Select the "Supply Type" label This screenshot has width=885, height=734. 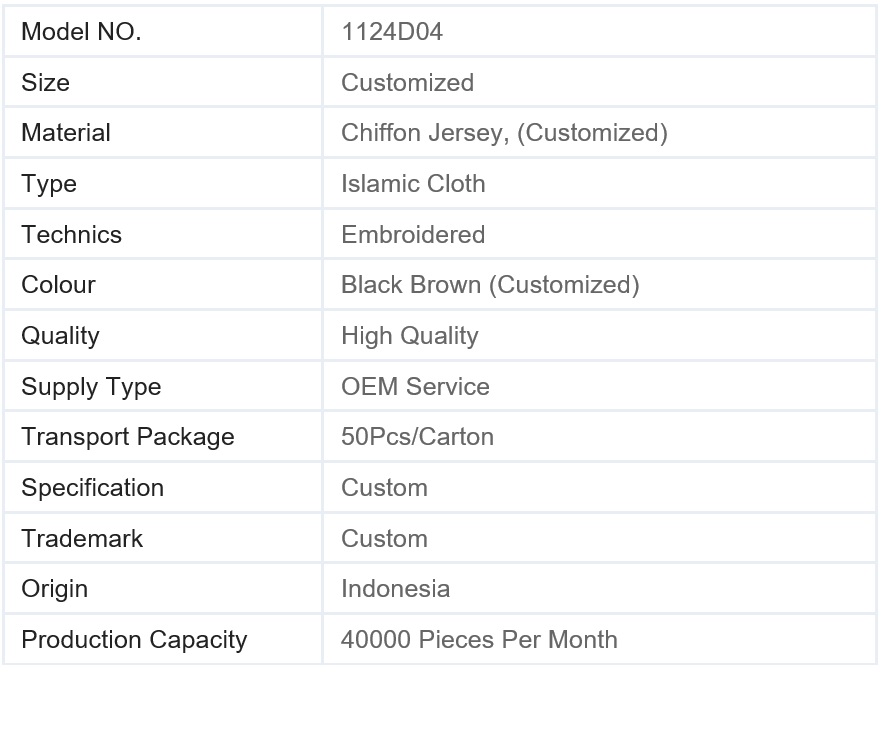(x=91, y=387)
